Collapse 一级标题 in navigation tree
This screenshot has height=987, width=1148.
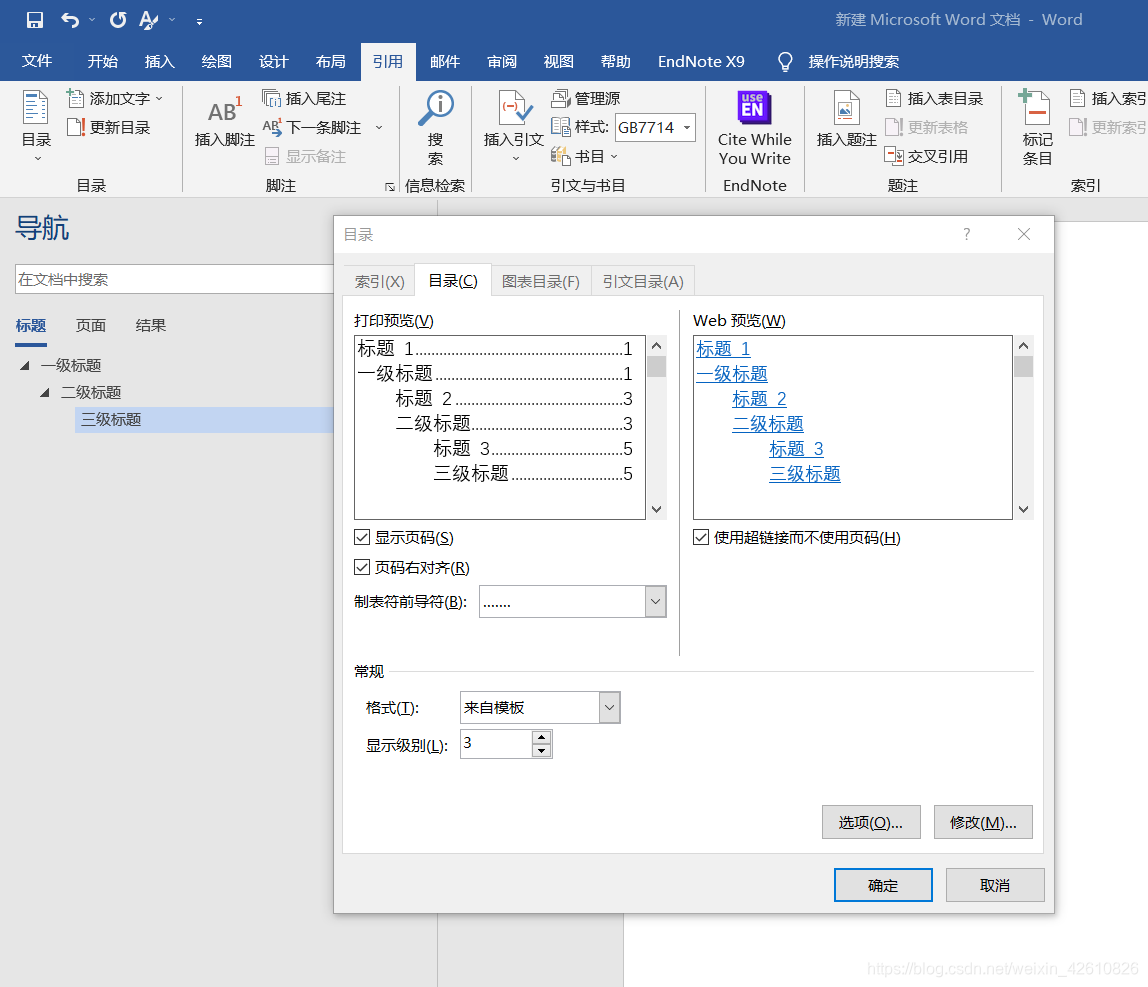click(x=25, y=365)
